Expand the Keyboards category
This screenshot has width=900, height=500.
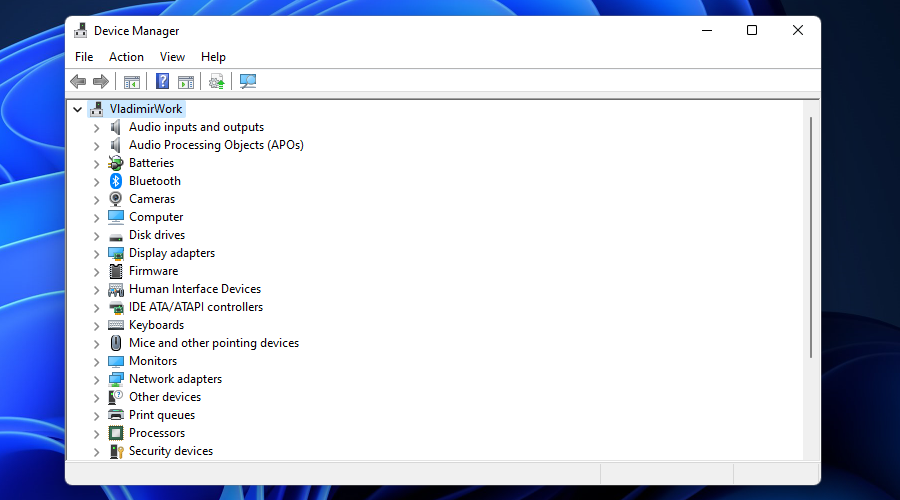pyautogui.click(x=96, y=325)
